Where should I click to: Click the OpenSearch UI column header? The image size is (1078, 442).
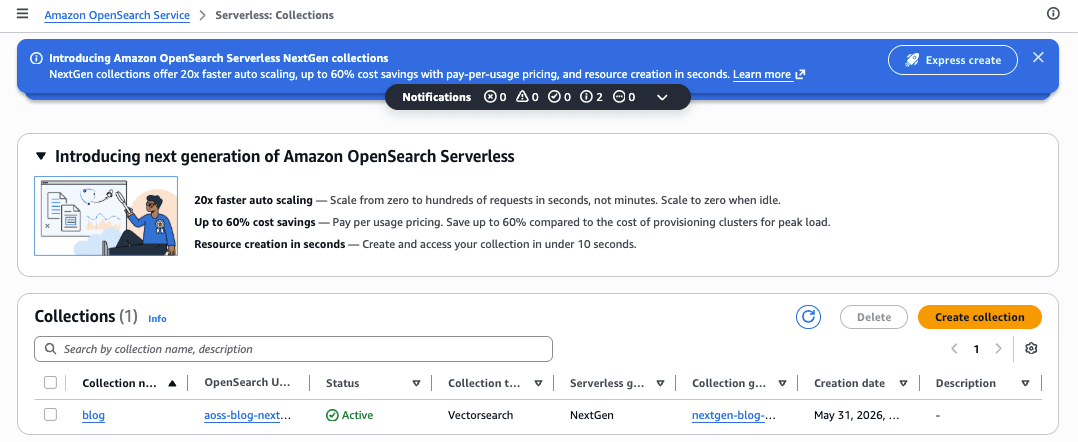(x=248, y=383)
